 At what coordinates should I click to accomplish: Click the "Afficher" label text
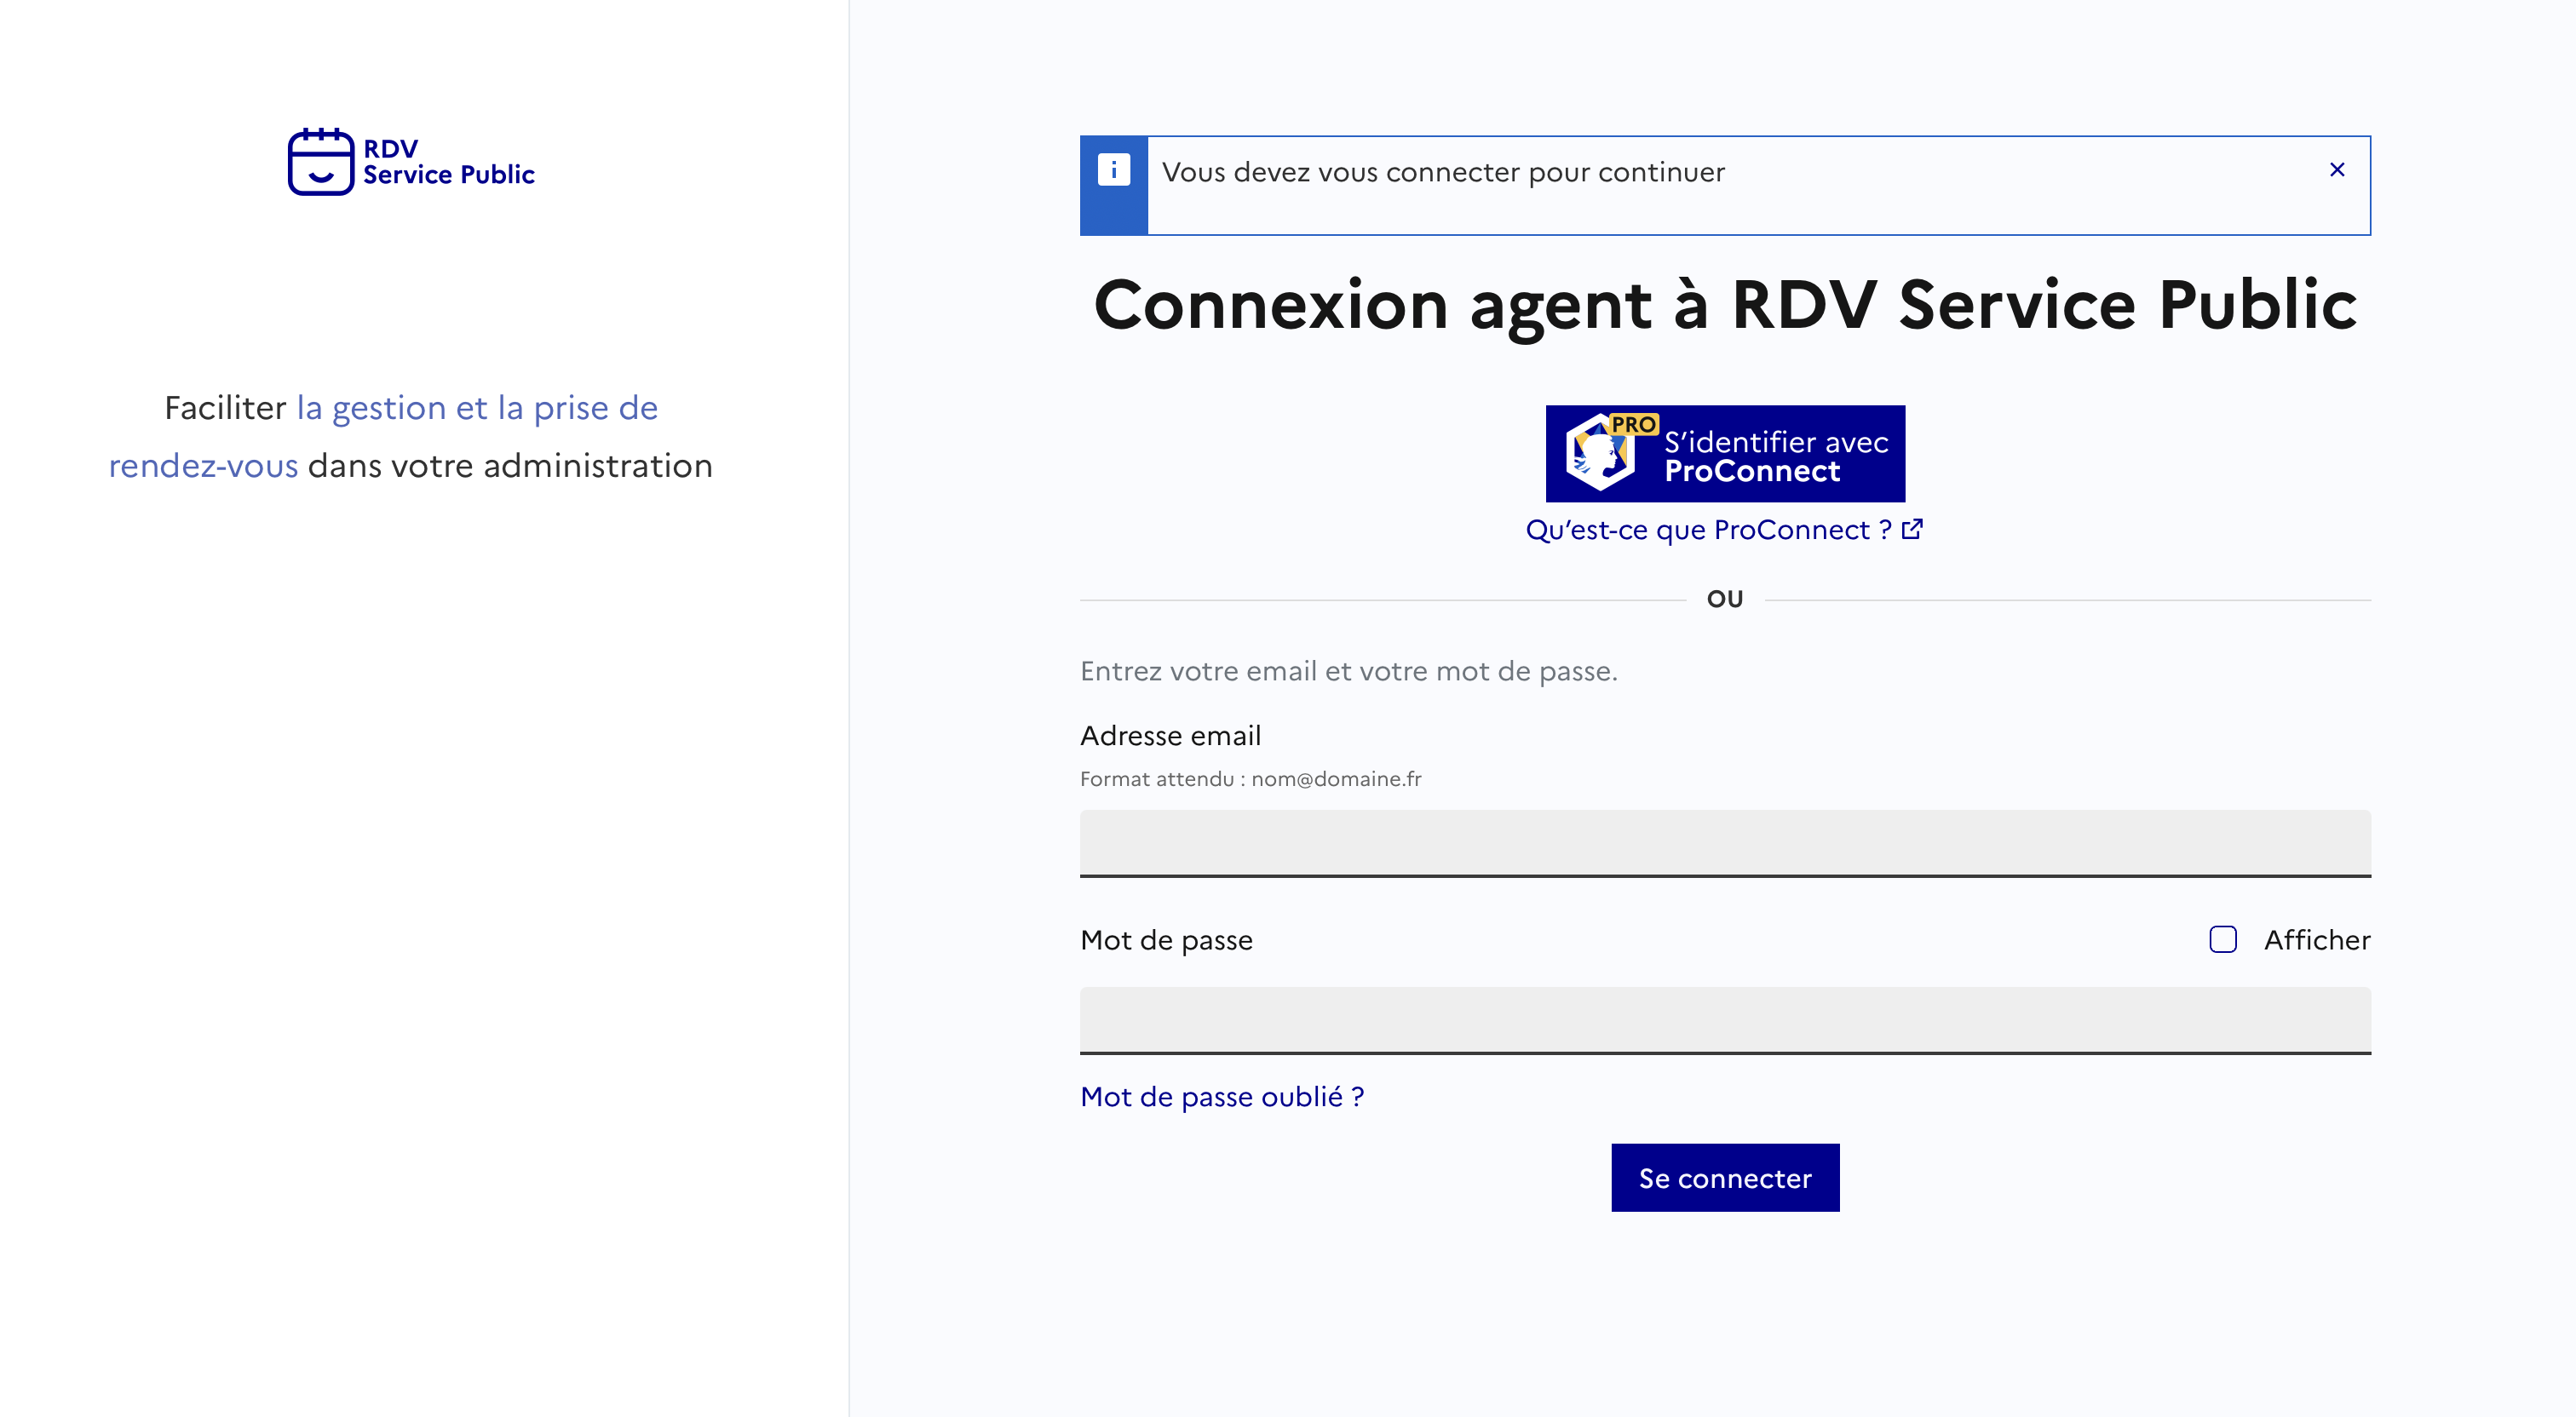pyautogui.click(x=2316, y=940)
